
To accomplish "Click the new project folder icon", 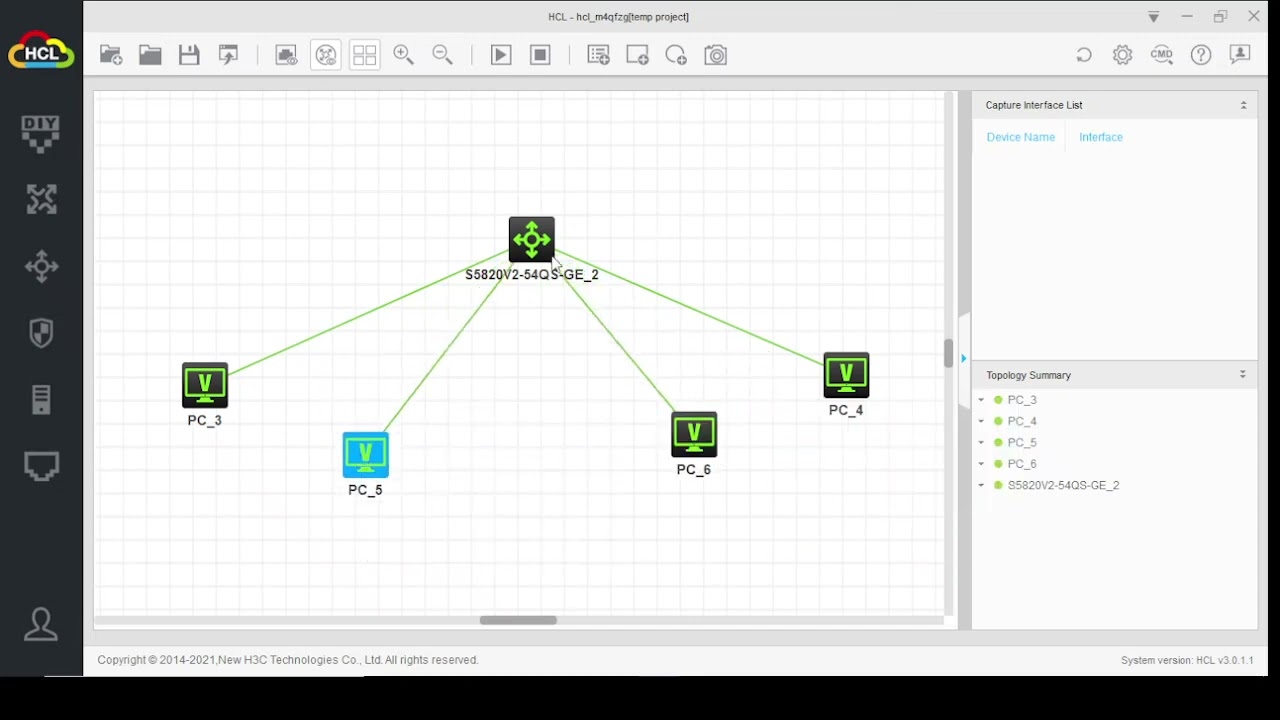I will pos(111,55).
